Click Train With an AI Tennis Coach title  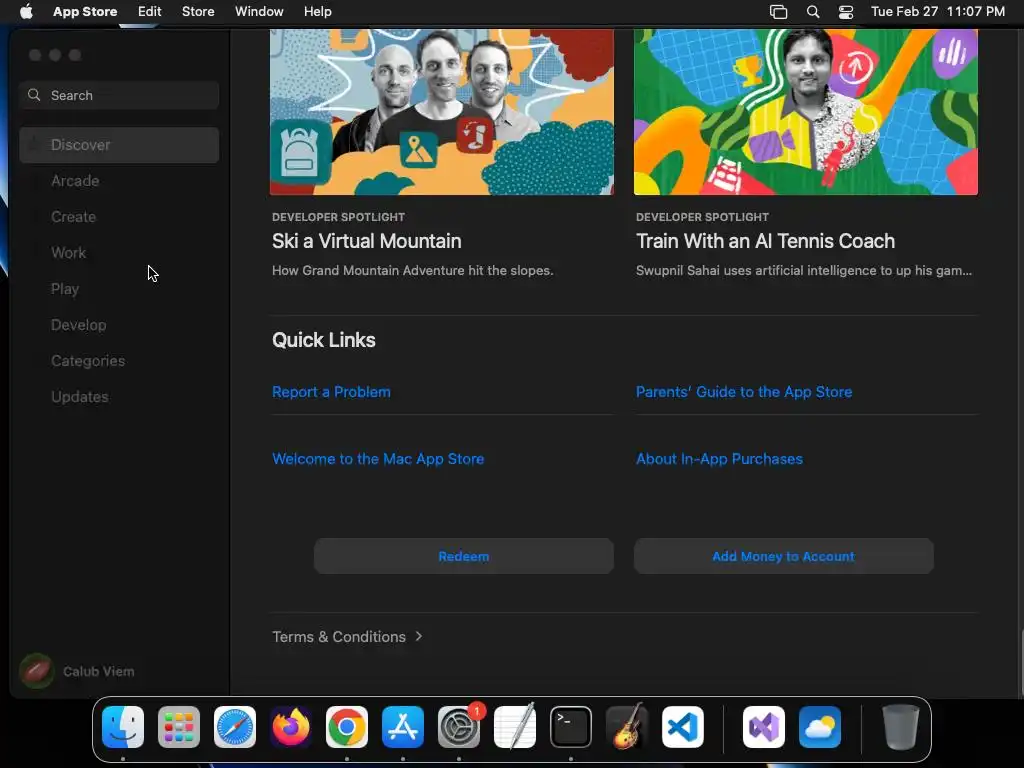(x=765, y=241)
